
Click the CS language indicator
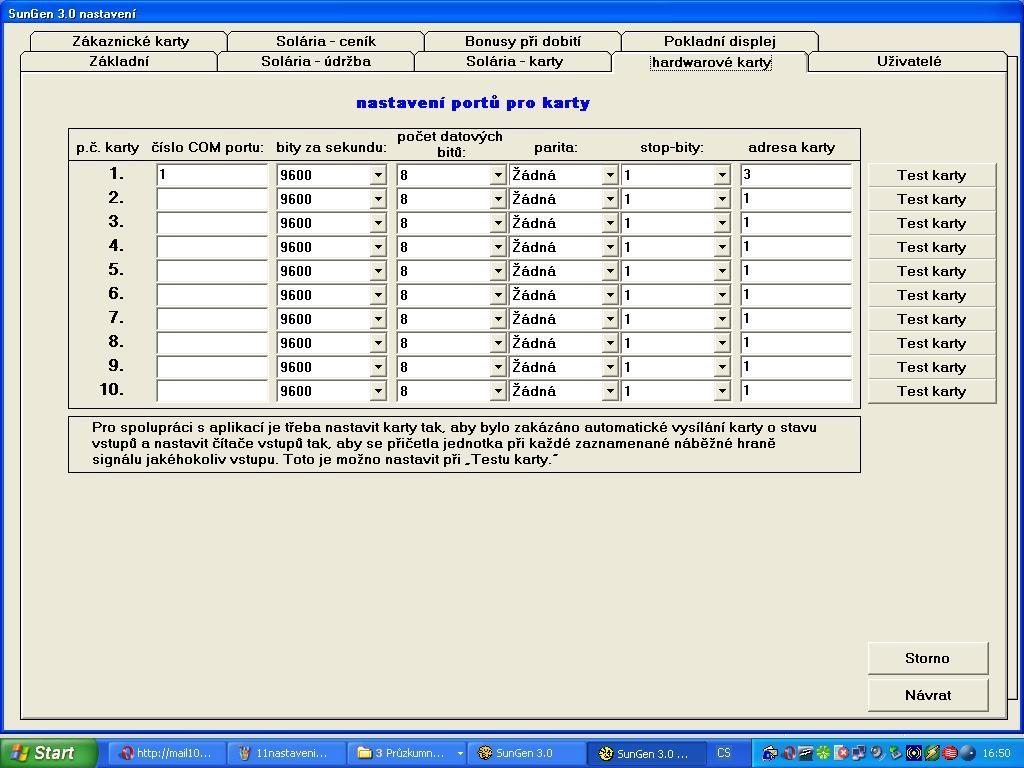[x=724, y=753]
